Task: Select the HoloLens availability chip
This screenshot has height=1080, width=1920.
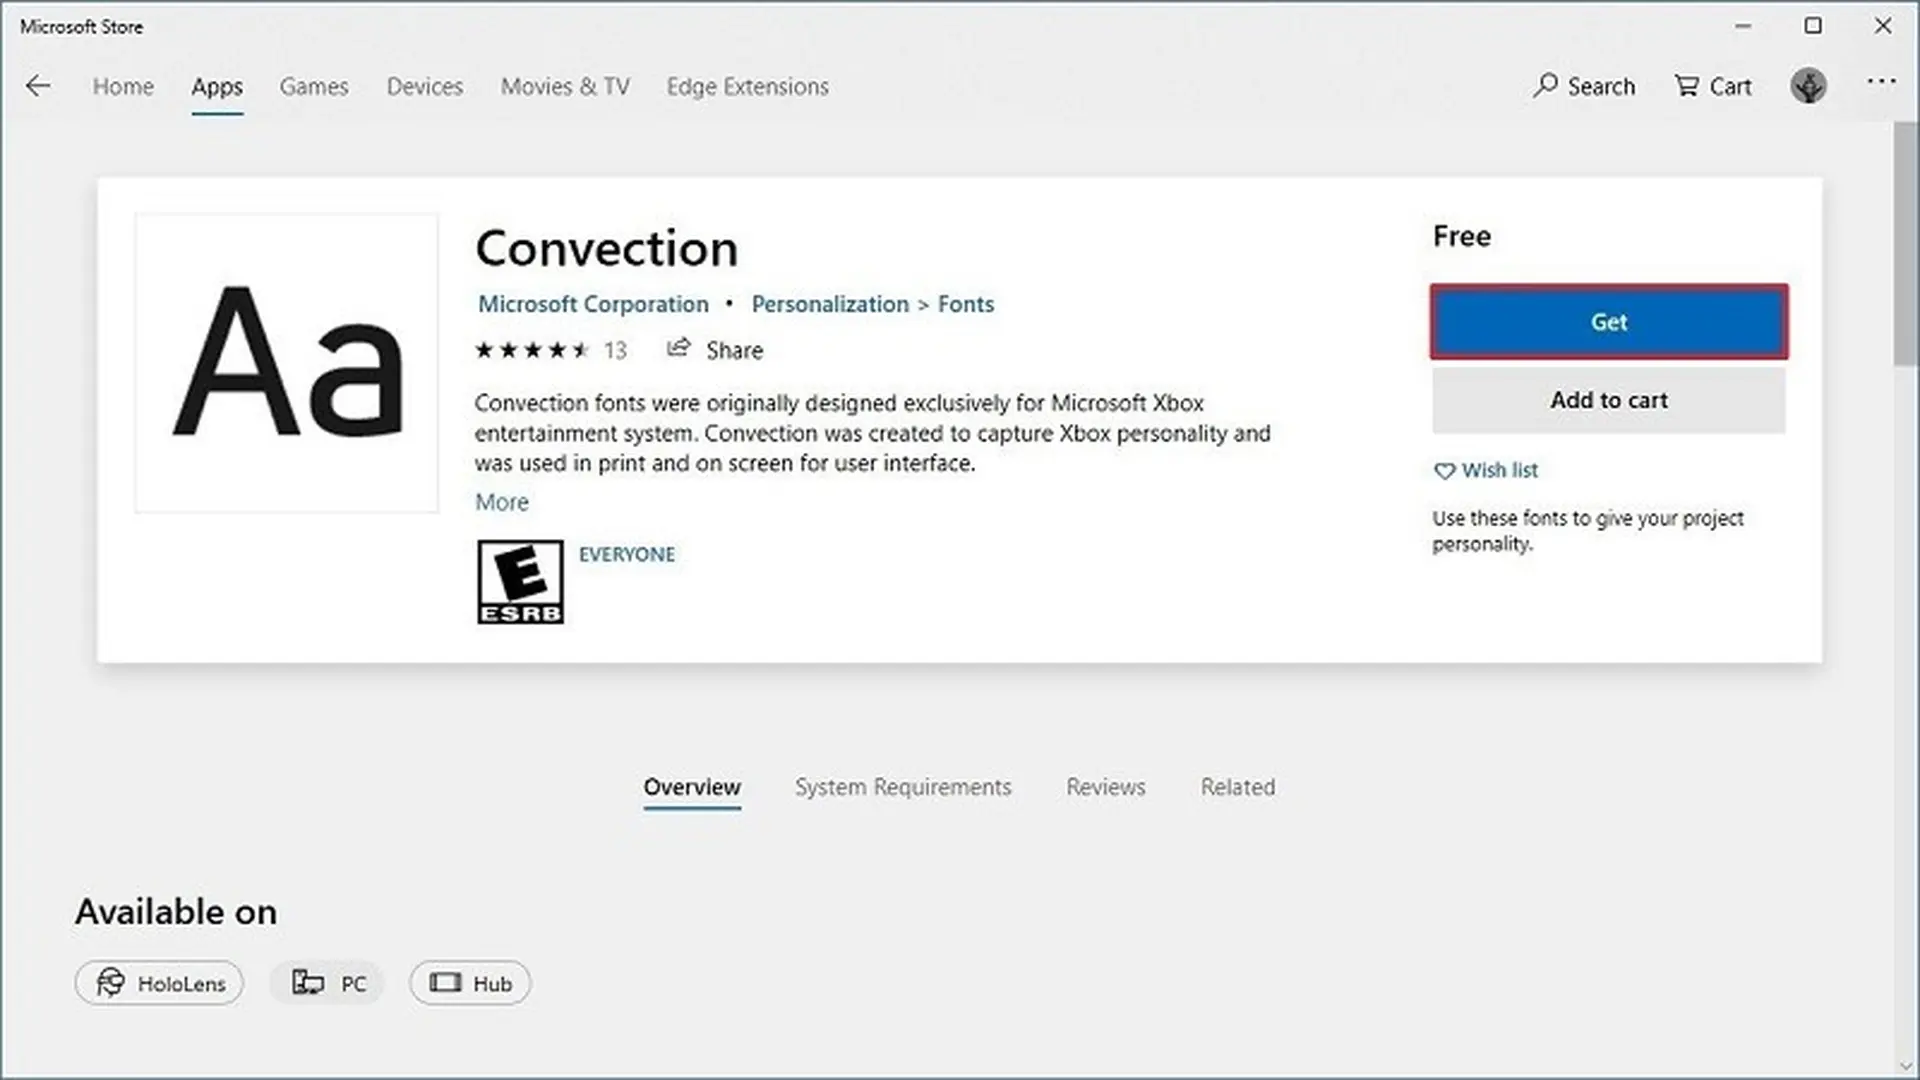Action: click(158, 983)
